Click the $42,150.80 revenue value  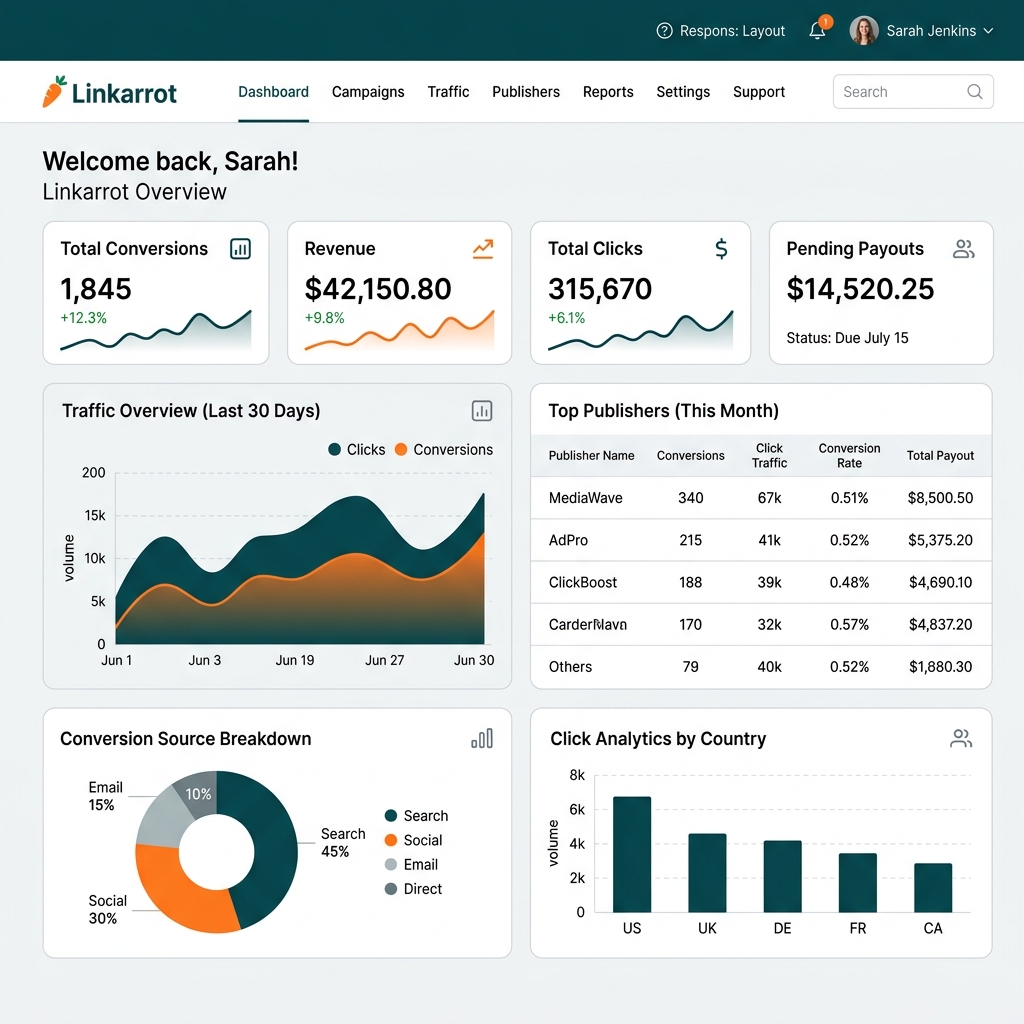click(x=378, y=289)
